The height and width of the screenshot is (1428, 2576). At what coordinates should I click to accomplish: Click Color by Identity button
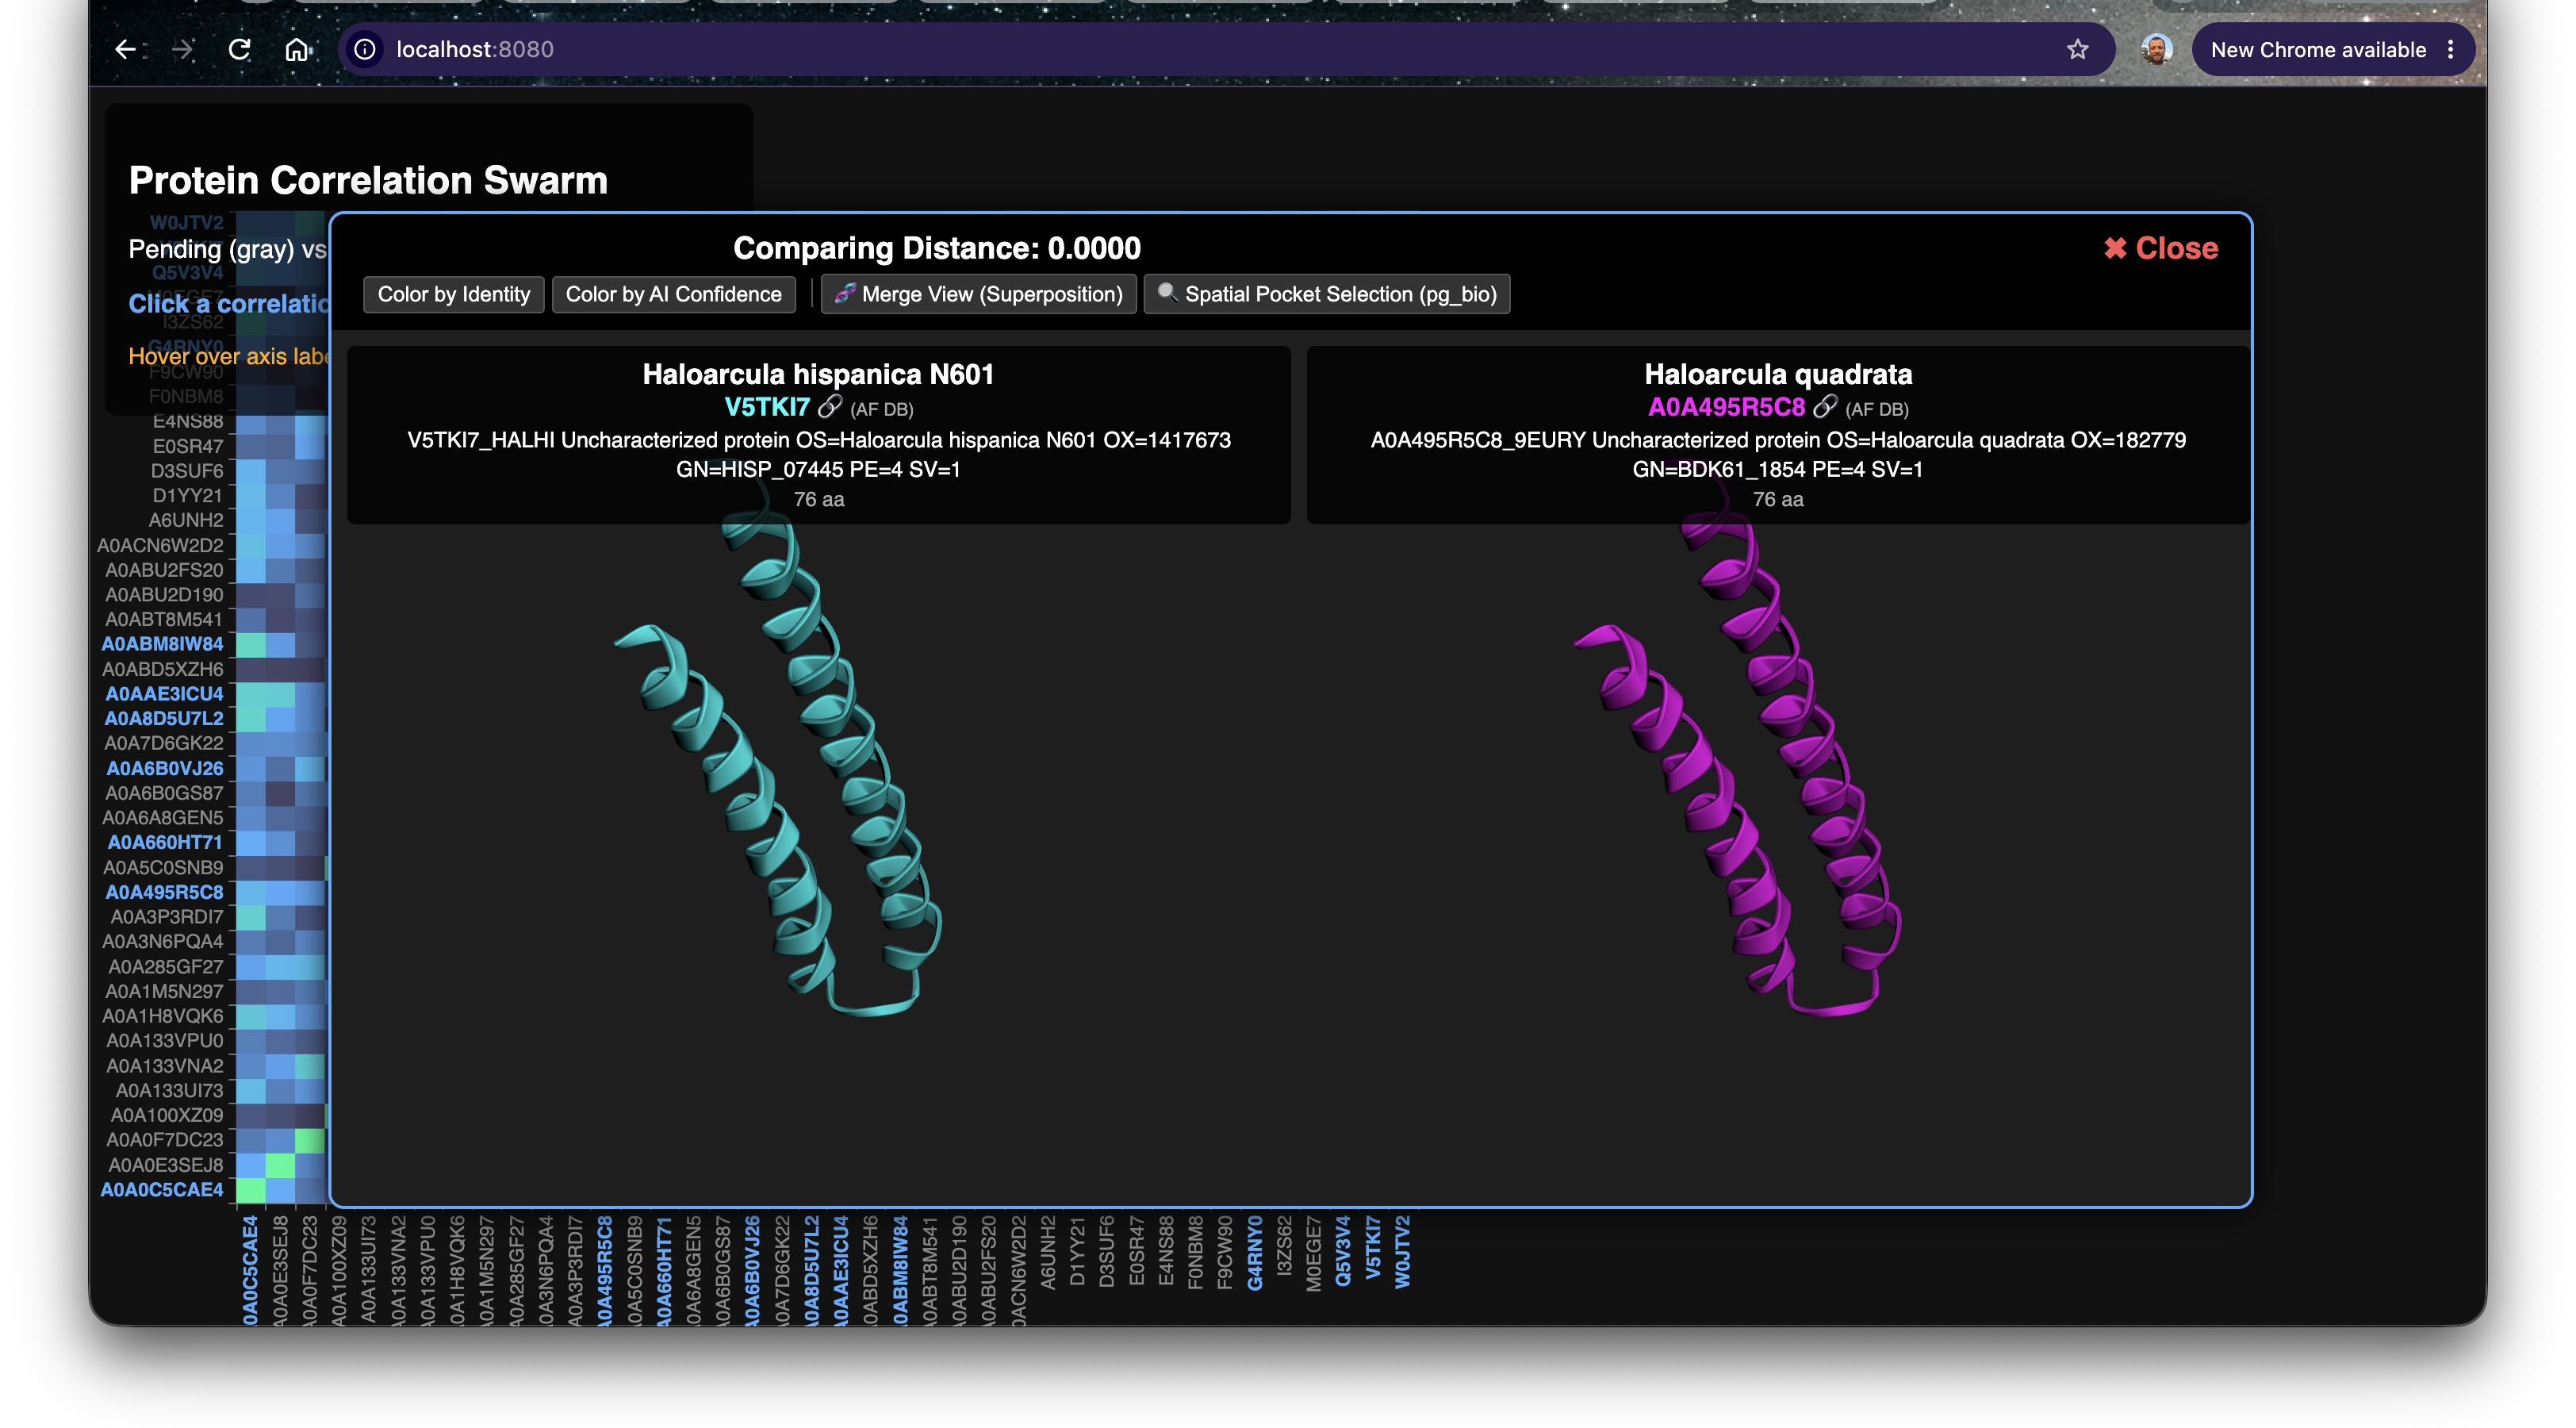pyautogui.click(x=454, y=294)
